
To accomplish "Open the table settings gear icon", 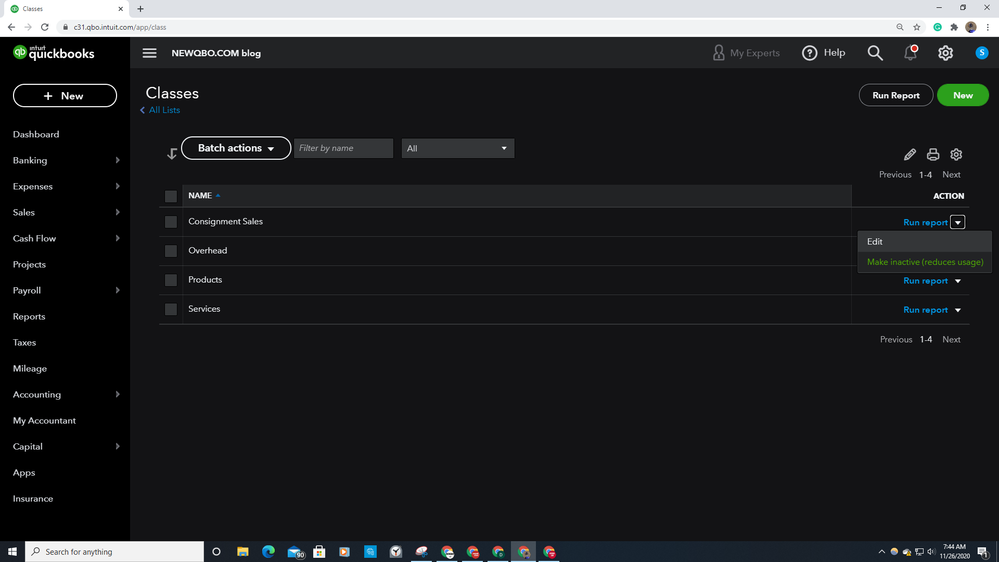I will click(956, 154).
